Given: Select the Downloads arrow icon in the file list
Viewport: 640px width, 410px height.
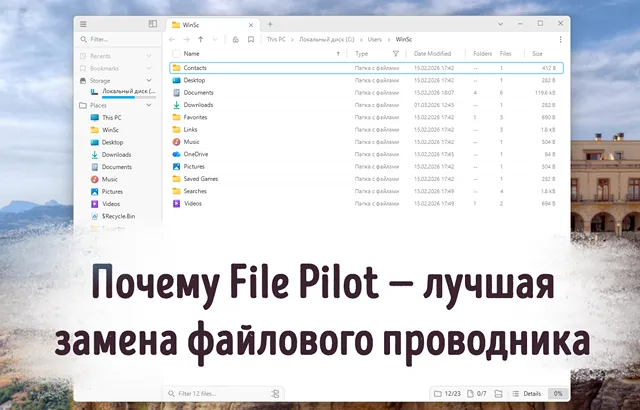Looking at the screenshot, I should (x=176, y=105).
